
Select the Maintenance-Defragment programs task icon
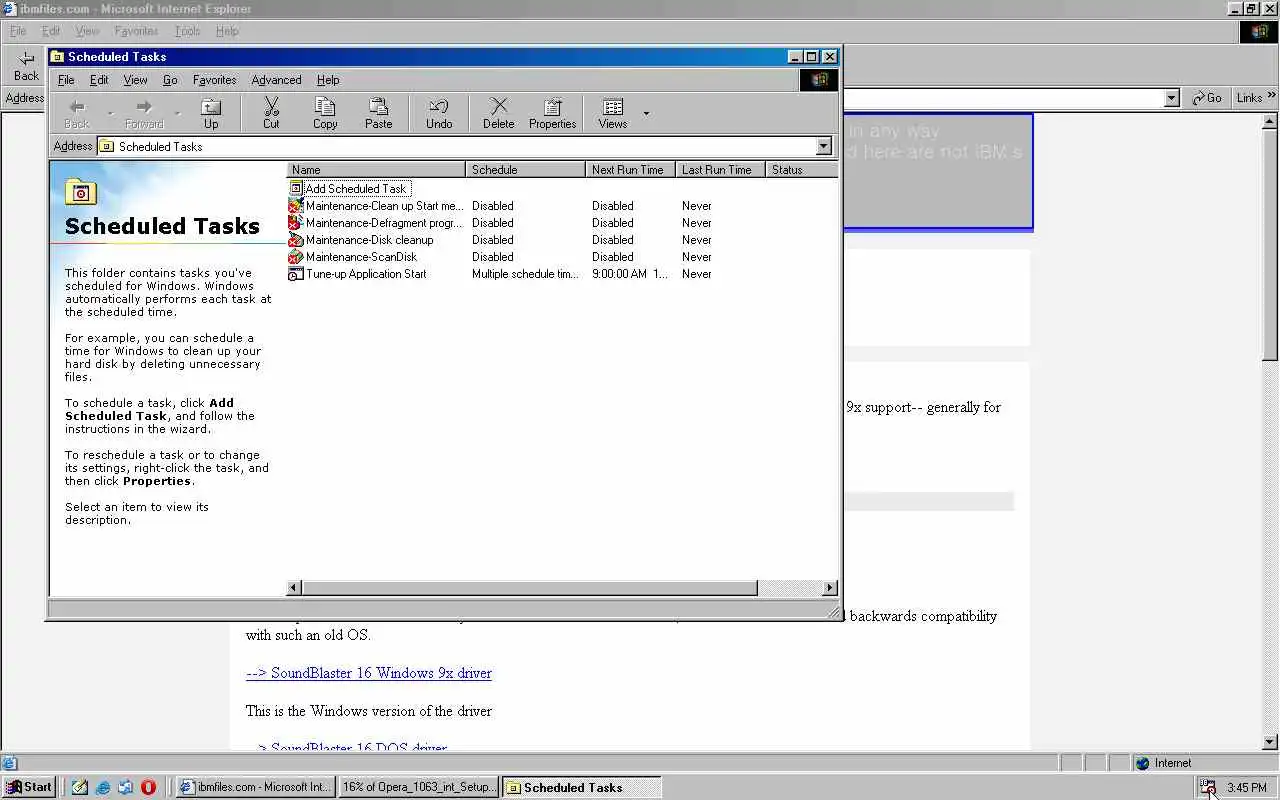[x=296, y=223]
